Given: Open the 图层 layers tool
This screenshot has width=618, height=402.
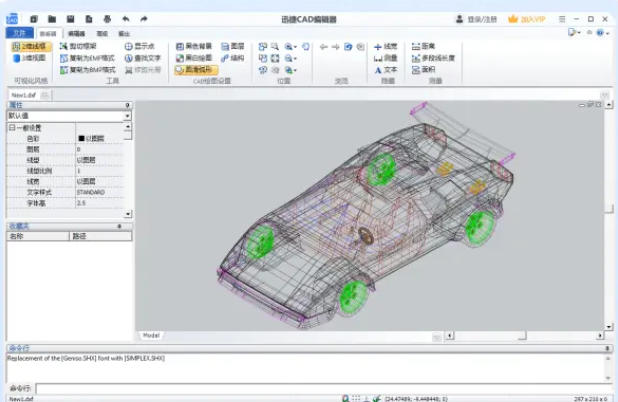Looking at the screenshot, I should (231, 46).
